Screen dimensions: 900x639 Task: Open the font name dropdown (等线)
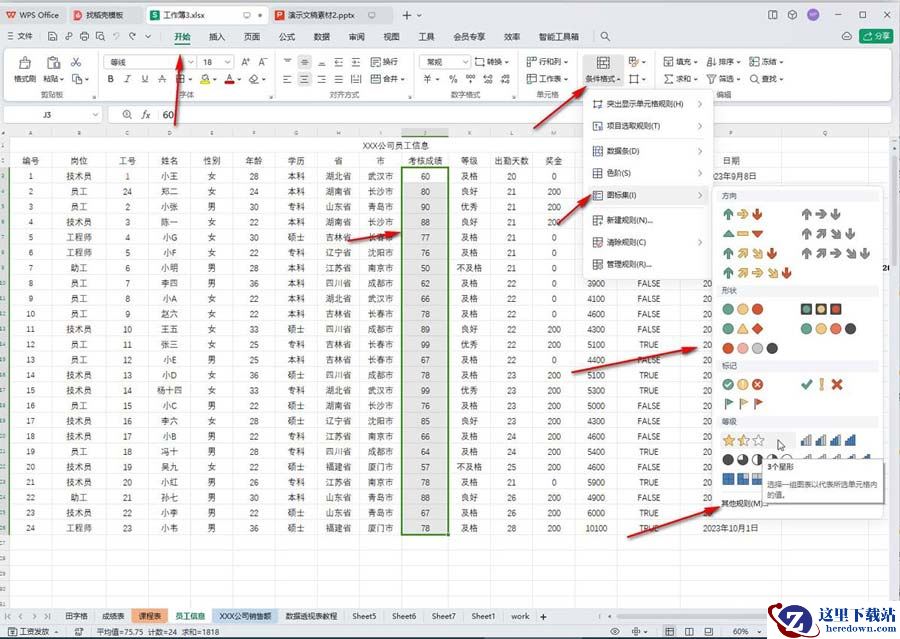pyautogui.click(x=191, y=61)
